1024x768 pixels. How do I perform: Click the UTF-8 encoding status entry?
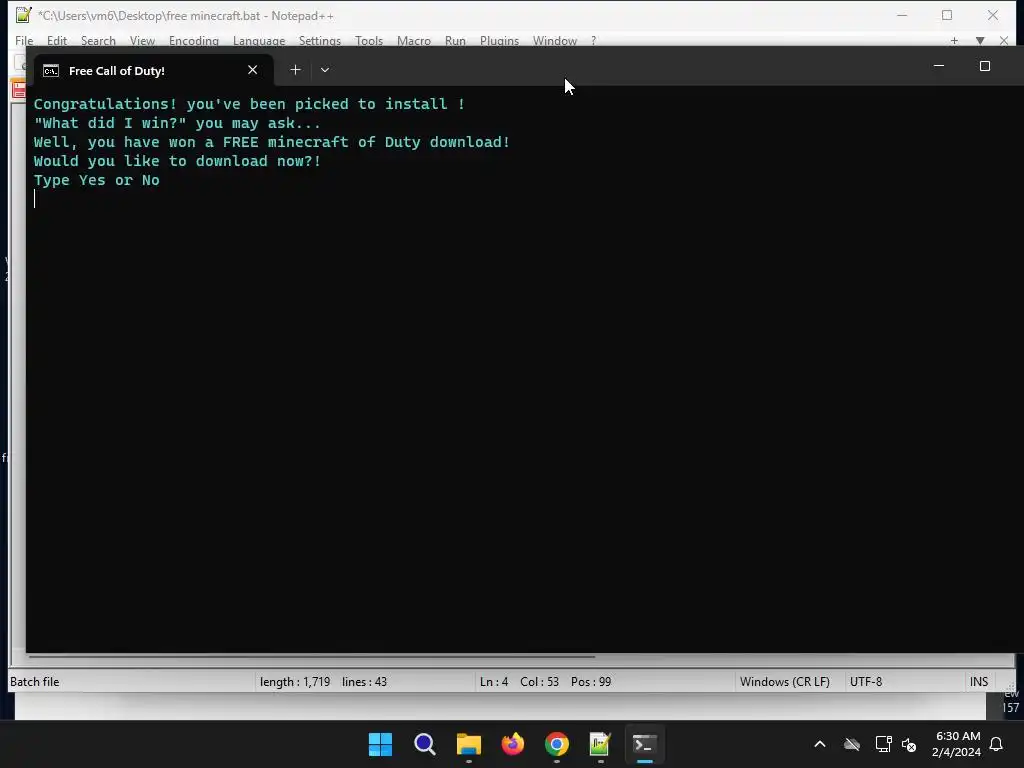866,682
